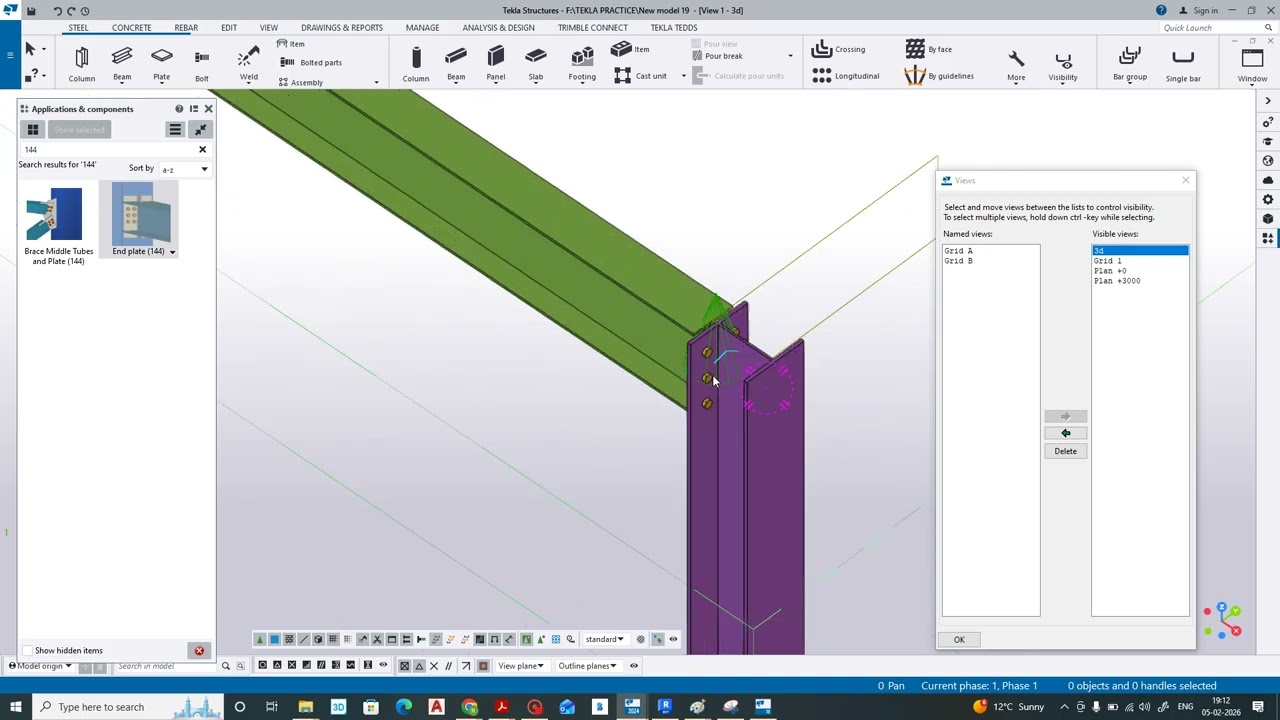Create a concrete Beam

(456, 64)
